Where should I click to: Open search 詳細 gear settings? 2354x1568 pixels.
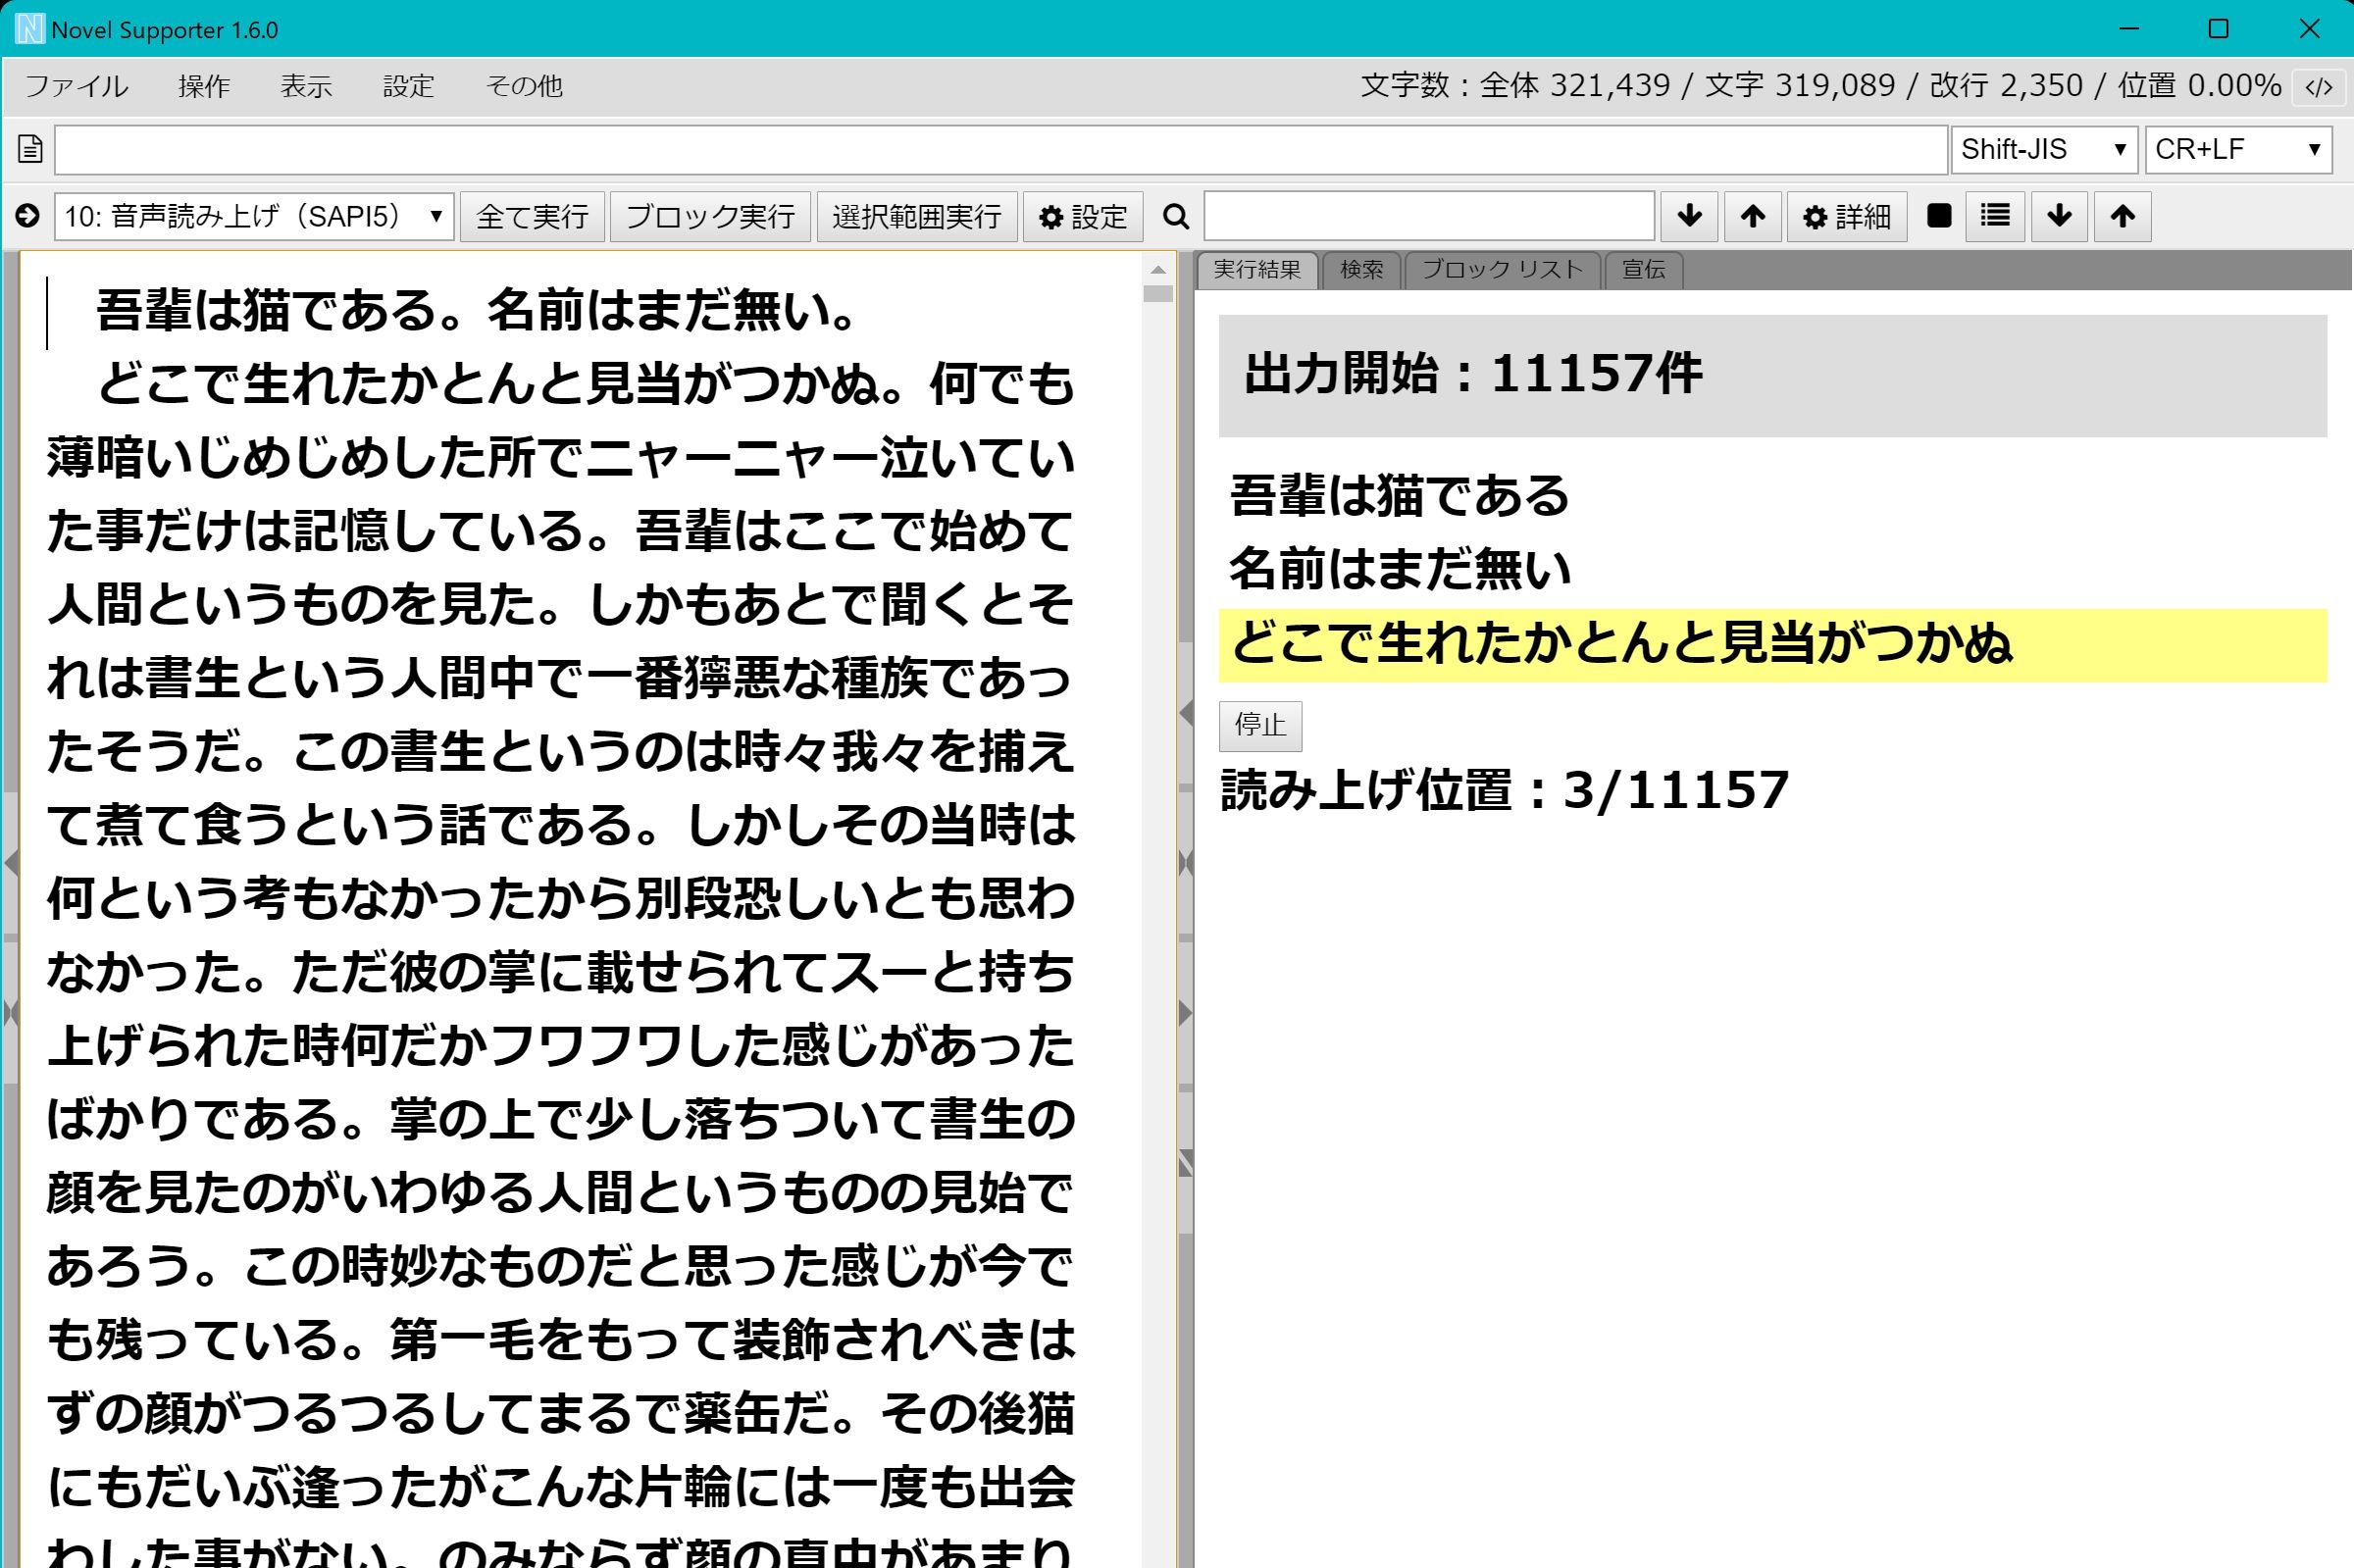coord(1847,217)
